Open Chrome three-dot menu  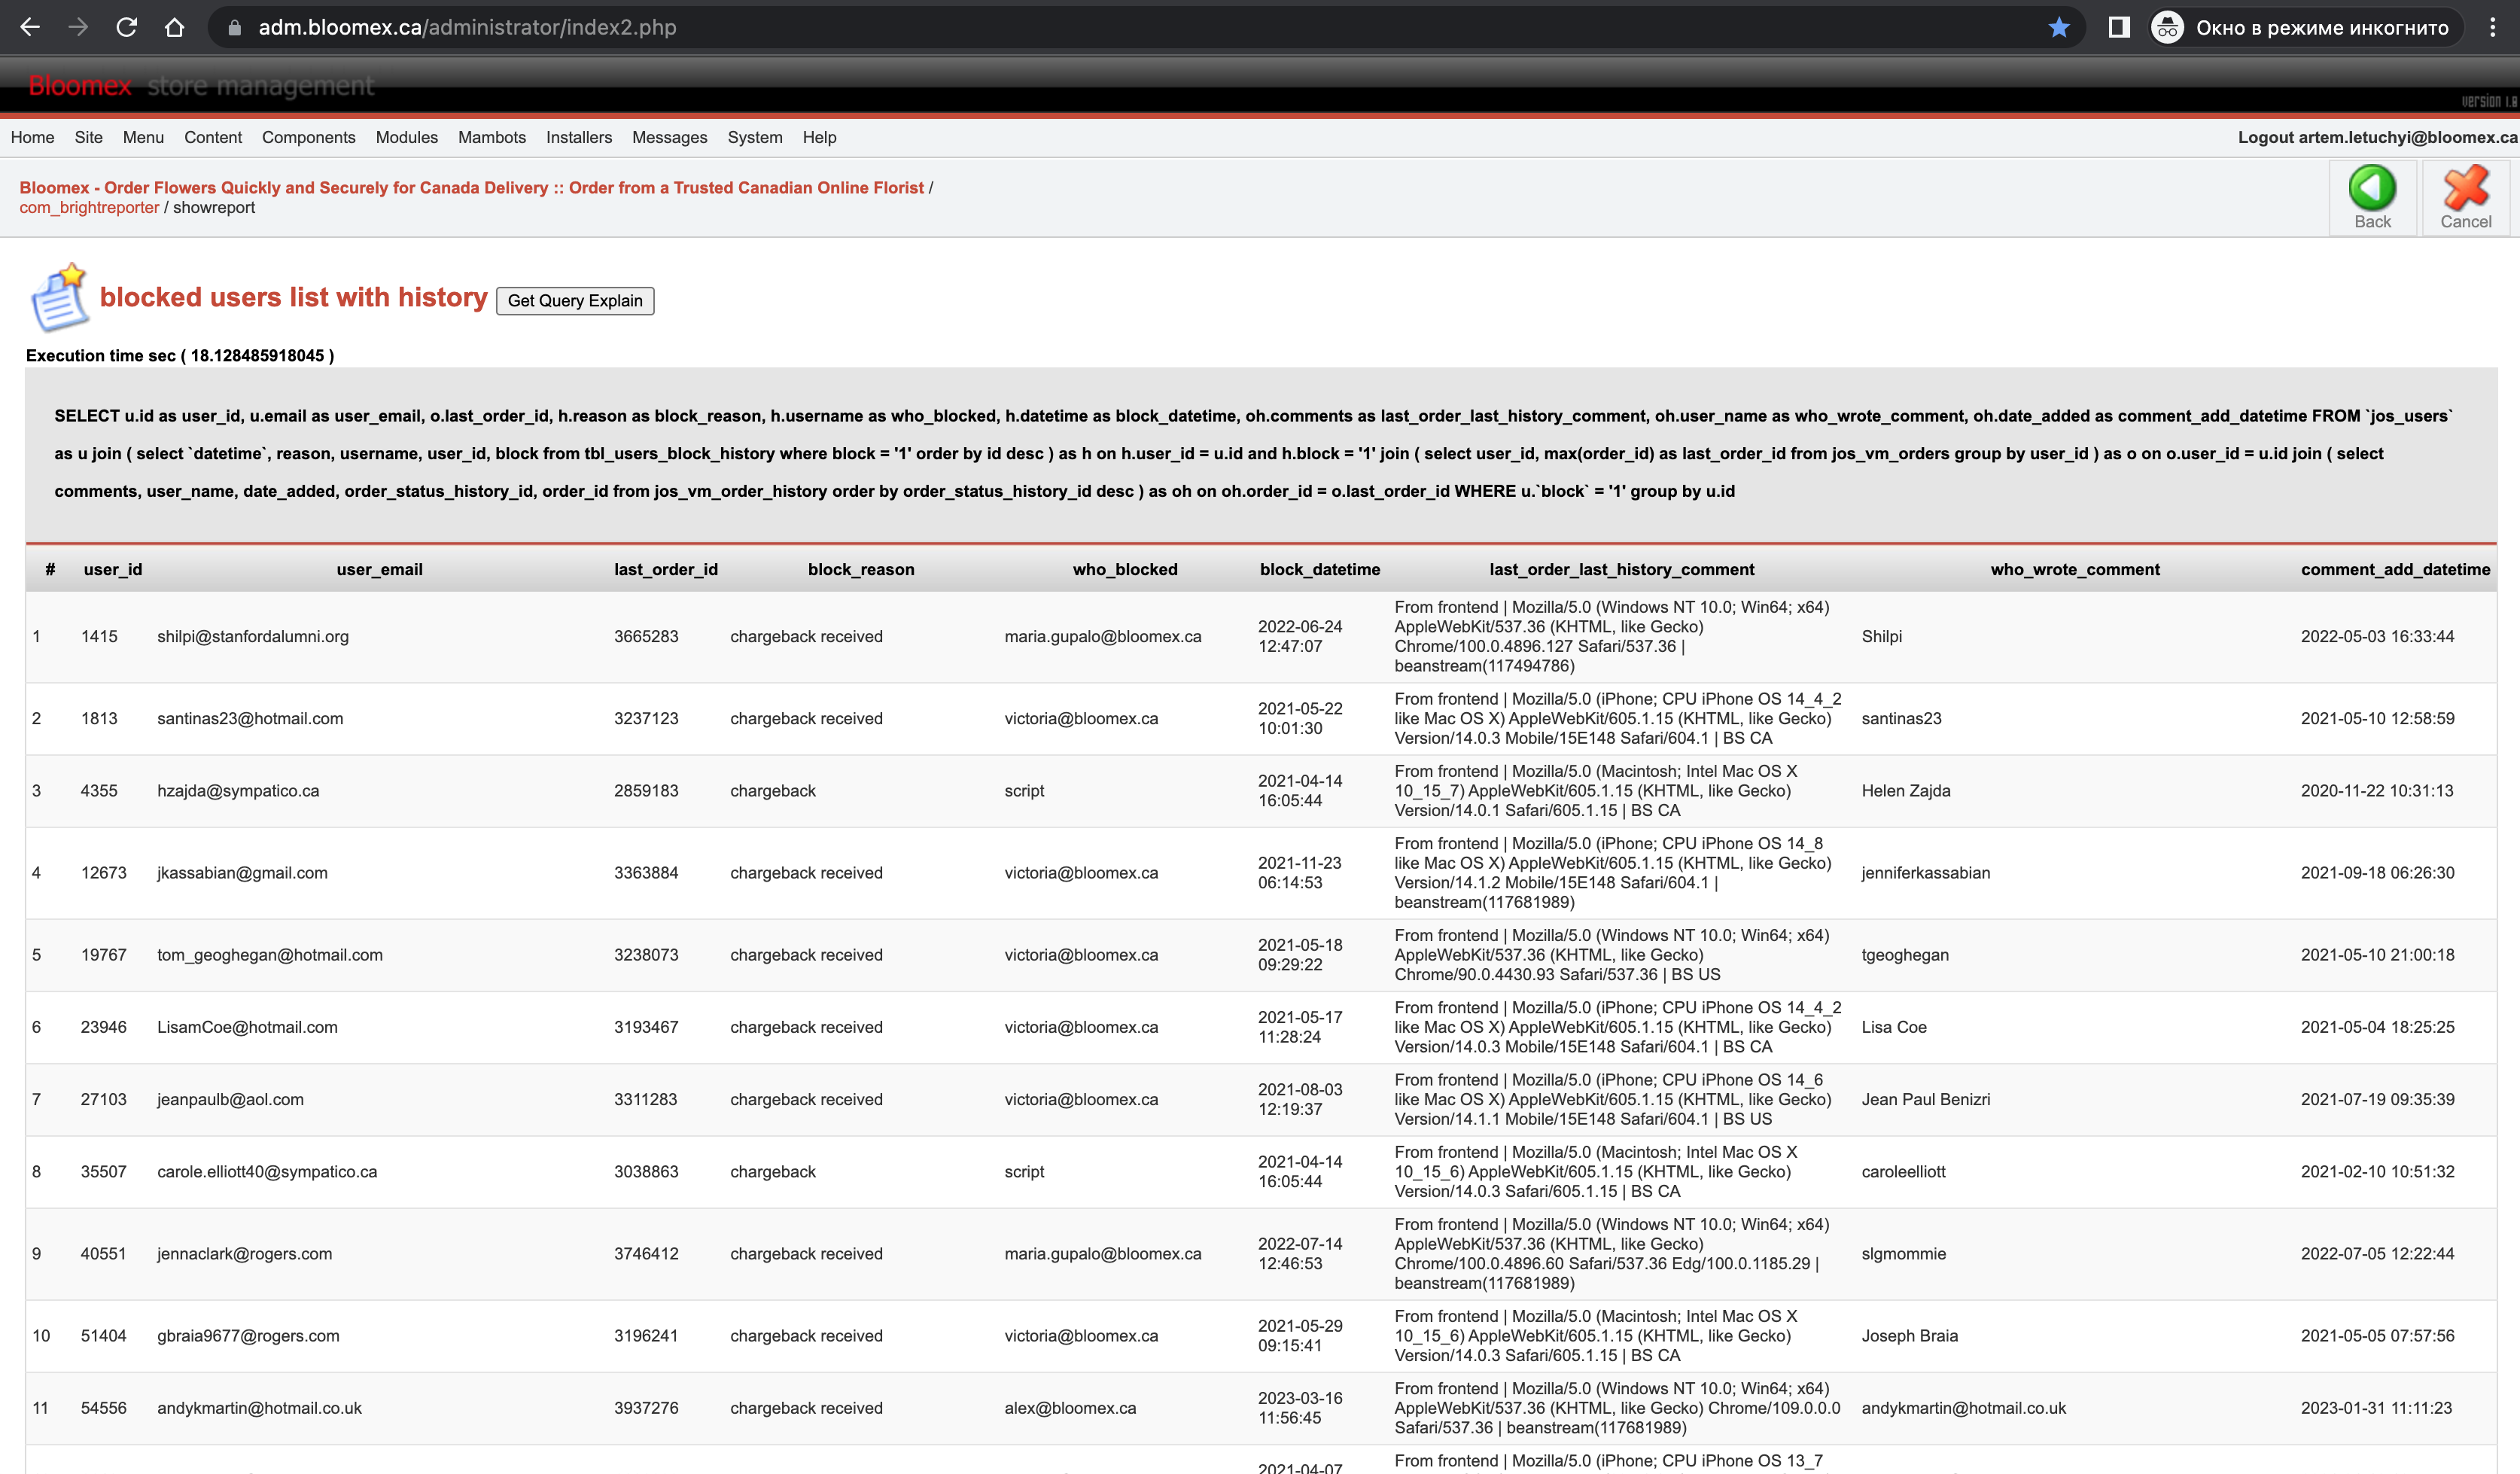coord(2492,27)
